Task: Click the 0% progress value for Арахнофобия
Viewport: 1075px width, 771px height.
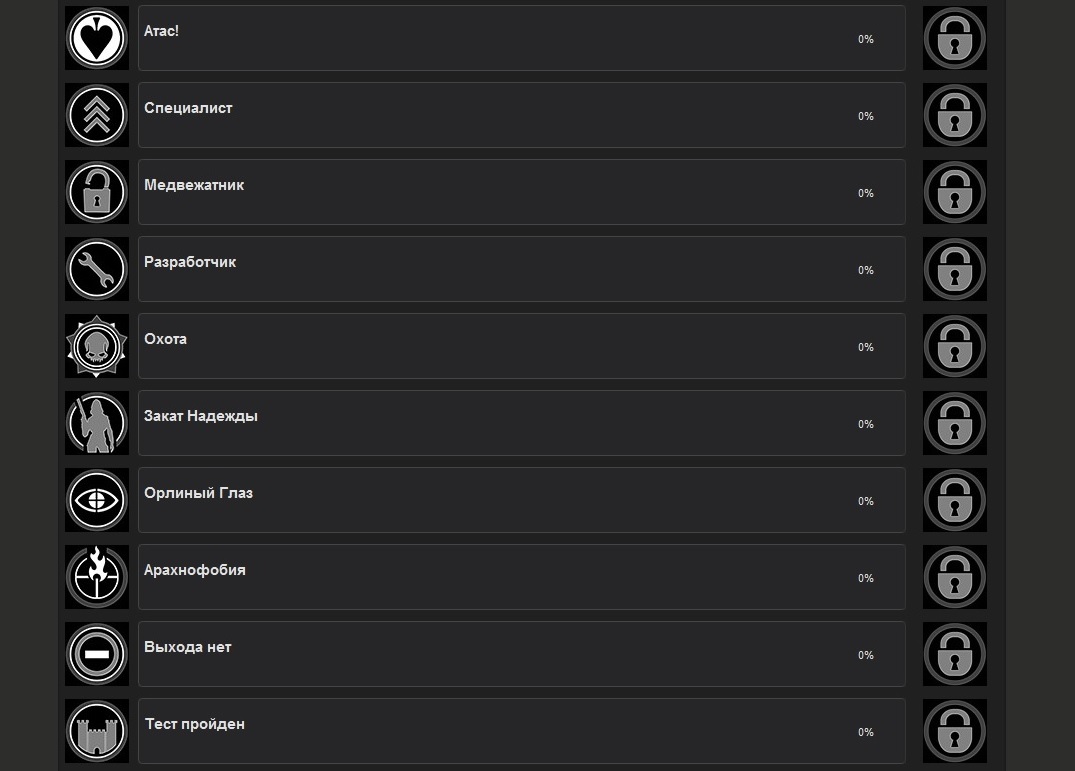Action: point(866,578)
